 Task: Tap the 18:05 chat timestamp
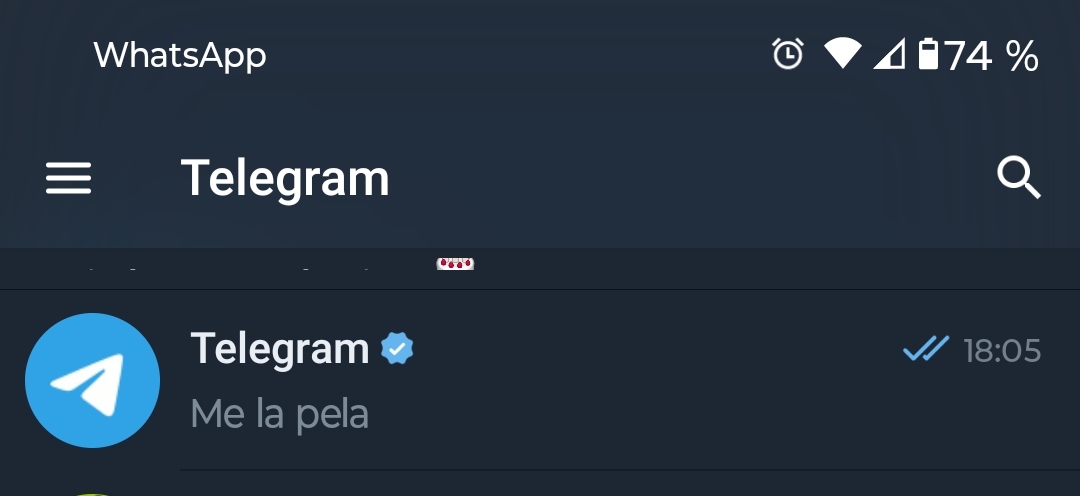pyautogui.click(x=1002, y=351)
